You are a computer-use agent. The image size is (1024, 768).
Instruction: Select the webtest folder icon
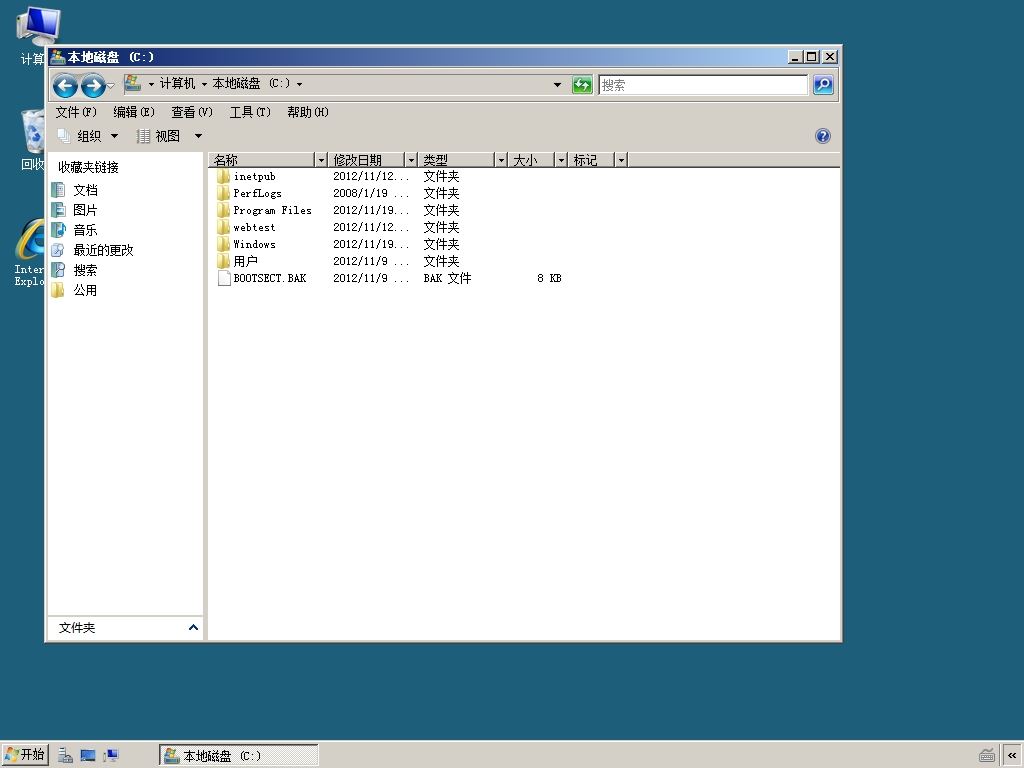point(223,227)
